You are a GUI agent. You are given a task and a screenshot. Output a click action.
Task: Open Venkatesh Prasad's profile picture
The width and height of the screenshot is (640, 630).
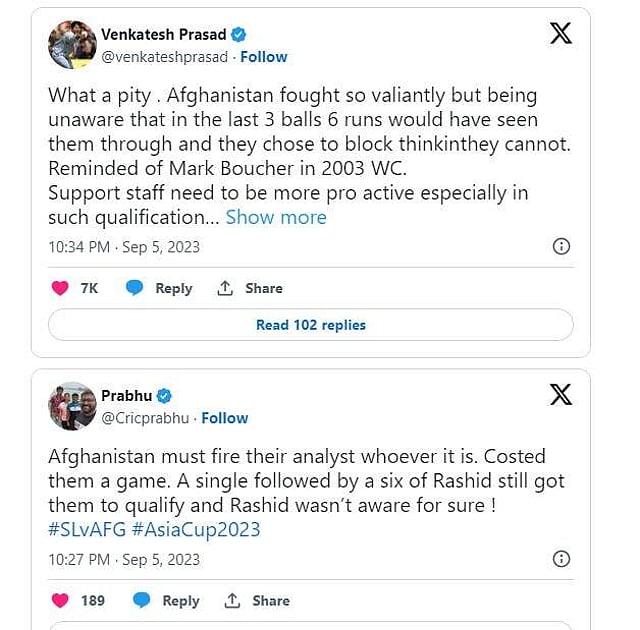(x=72, y=44)
